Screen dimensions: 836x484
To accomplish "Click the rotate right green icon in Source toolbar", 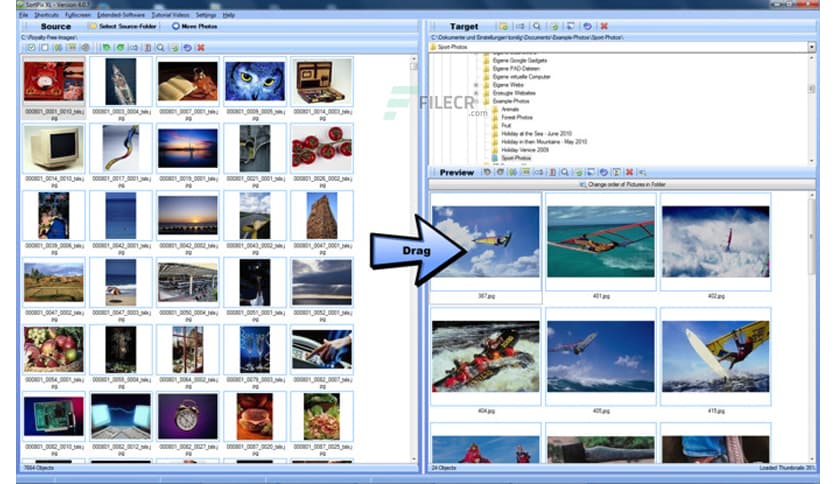I will (120, 48).
